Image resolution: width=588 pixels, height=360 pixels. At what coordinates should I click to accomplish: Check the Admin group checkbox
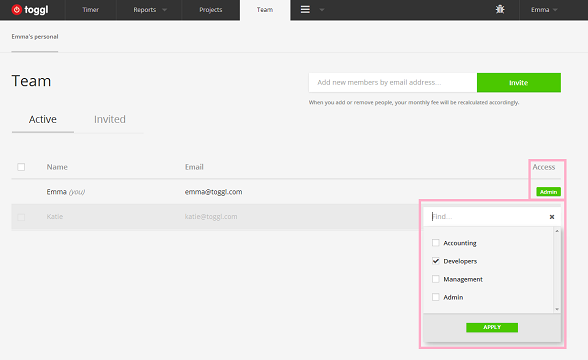[x=435, y=297]
